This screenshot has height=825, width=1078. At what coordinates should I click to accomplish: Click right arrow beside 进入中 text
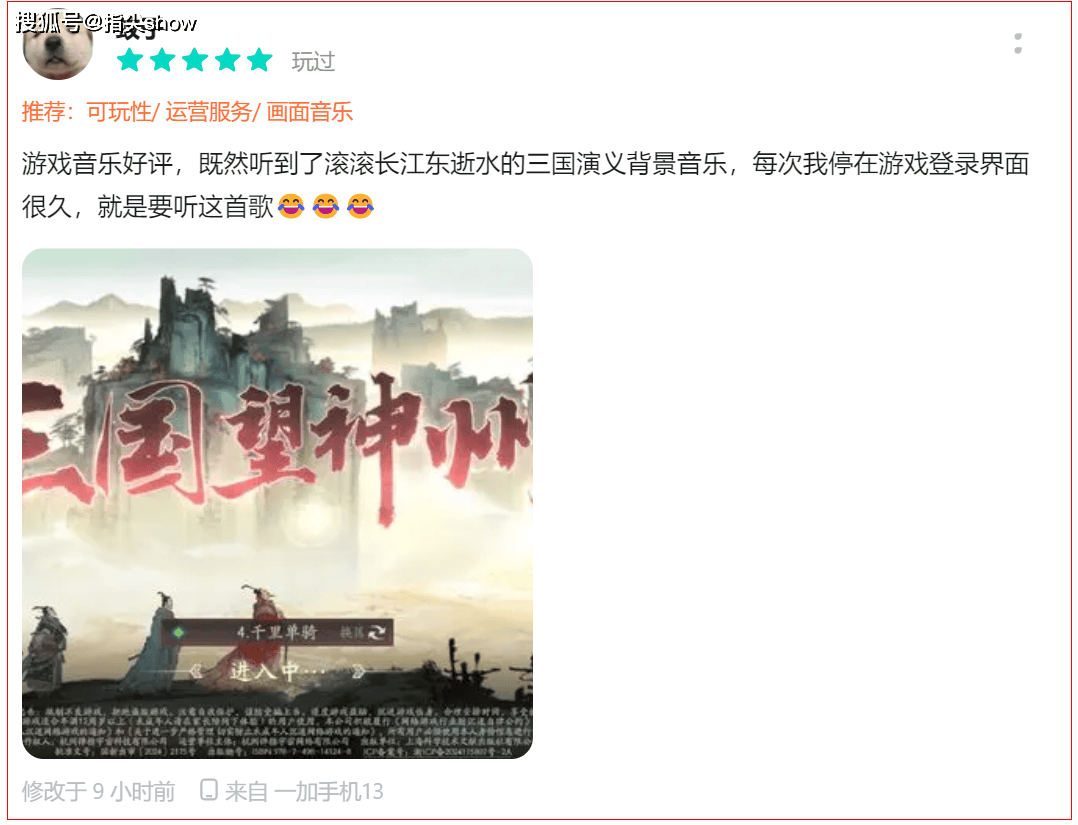[358, 671]
